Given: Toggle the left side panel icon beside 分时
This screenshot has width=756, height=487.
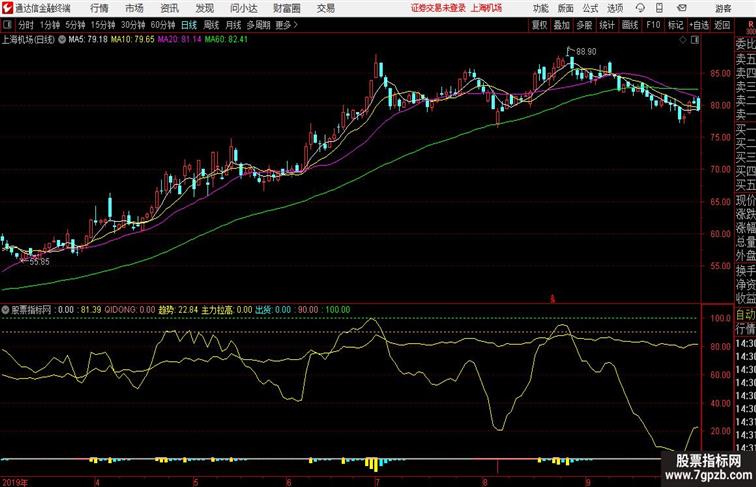Looking at the screenshot, I should click(7, 25).
